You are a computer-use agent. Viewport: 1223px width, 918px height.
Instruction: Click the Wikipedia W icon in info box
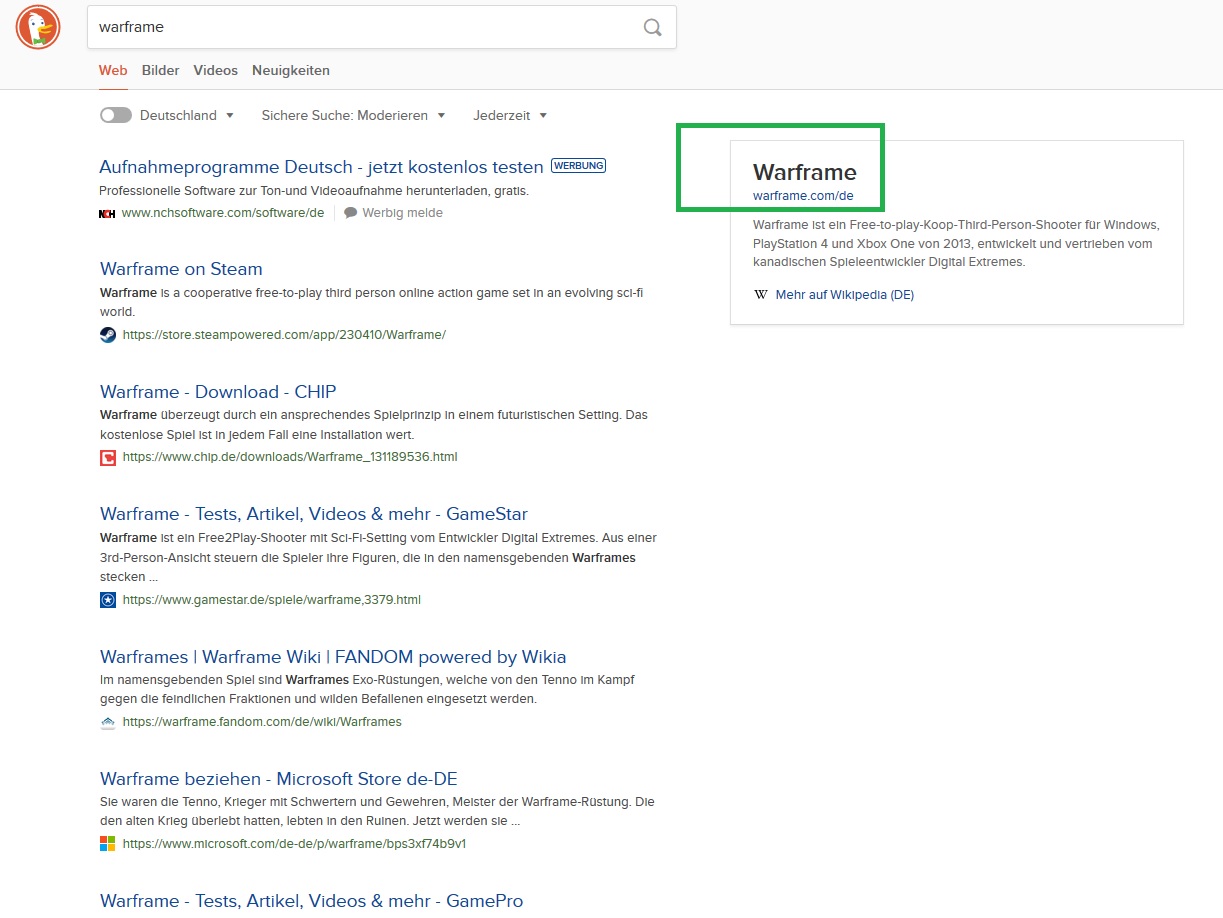click(761, 295)
